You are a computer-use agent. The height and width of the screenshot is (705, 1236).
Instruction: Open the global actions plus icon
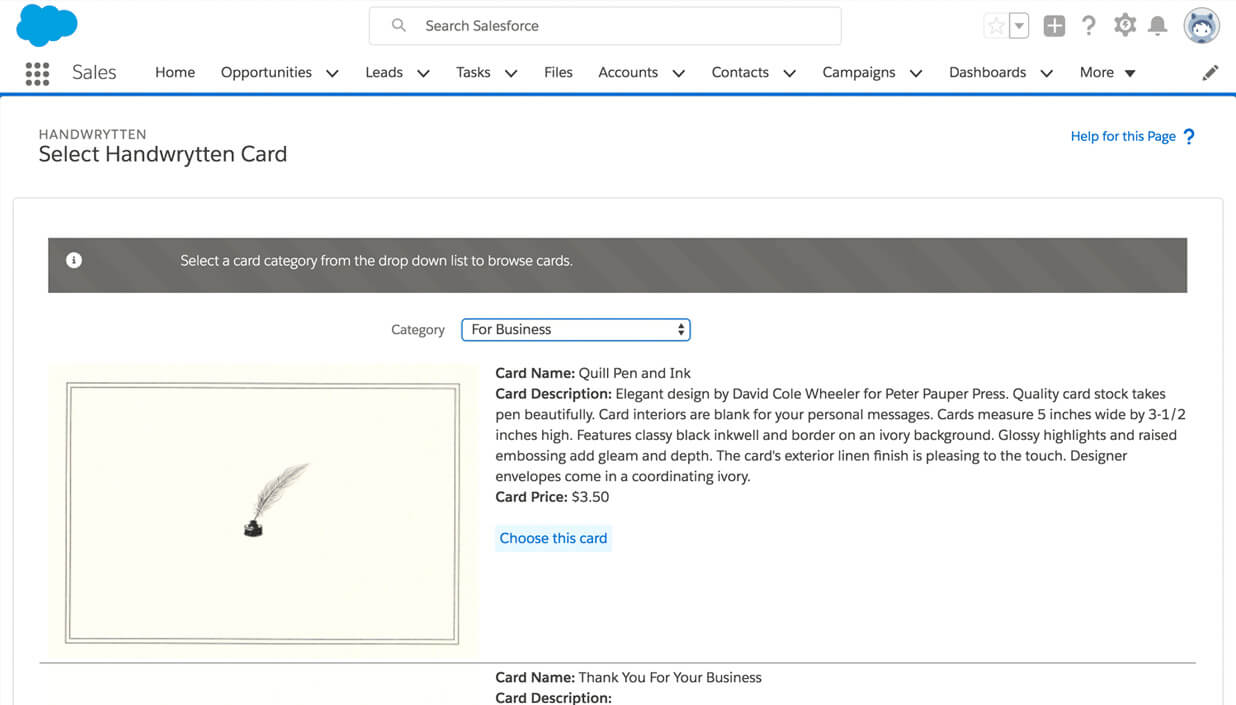pyautogui.click(x=1054, y=26)
